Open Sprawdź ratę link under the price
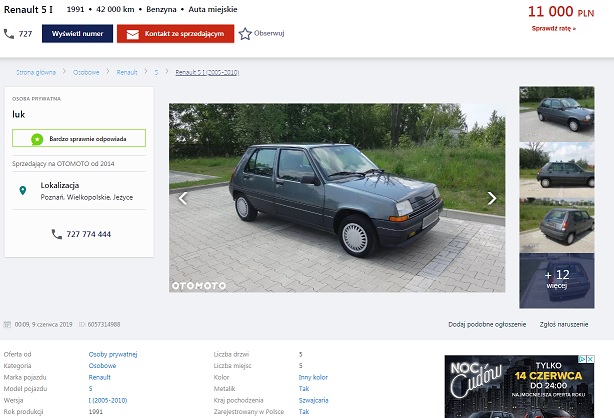This screenshot has height=418, width=614. click(554, 29)
